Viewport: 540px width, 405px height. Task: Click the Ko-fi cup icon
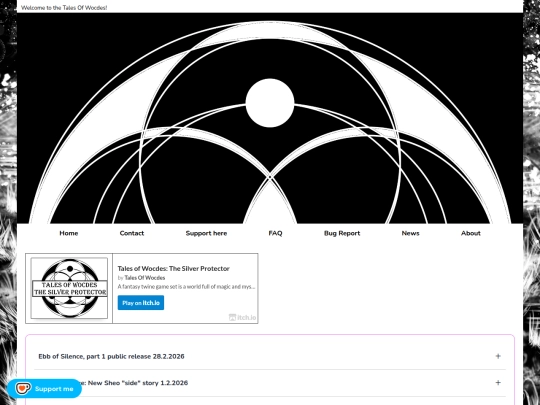click(23, 389)
